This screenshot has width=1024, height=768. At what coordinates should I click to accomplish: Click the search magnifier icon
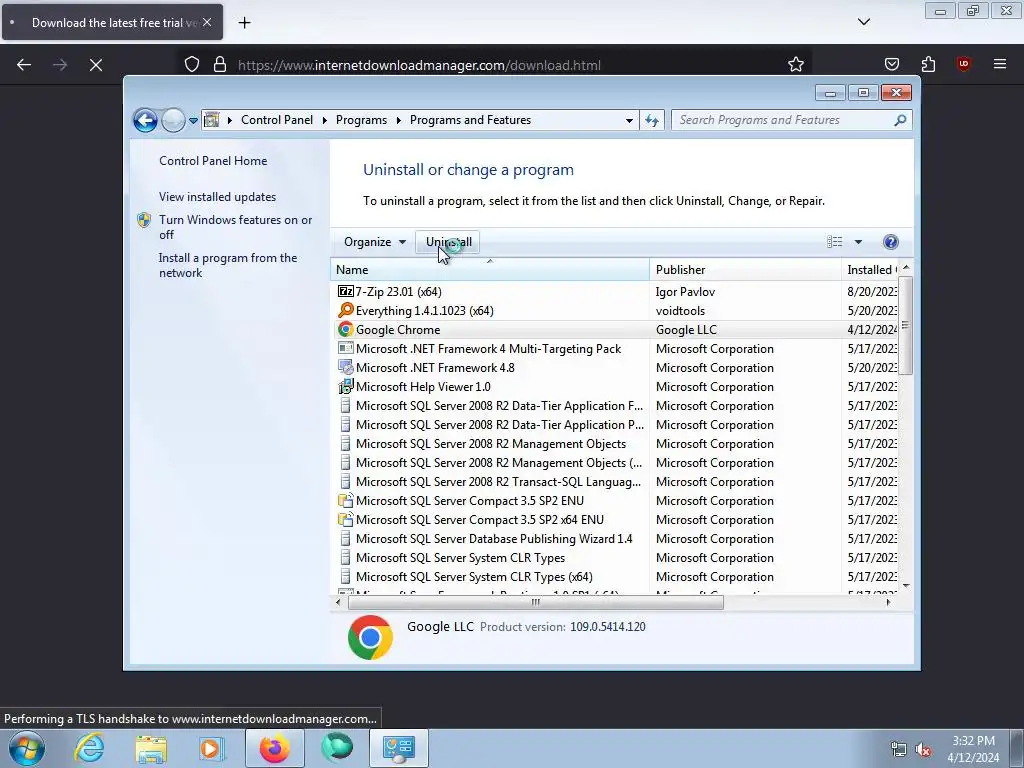click(x=901, y=120)
